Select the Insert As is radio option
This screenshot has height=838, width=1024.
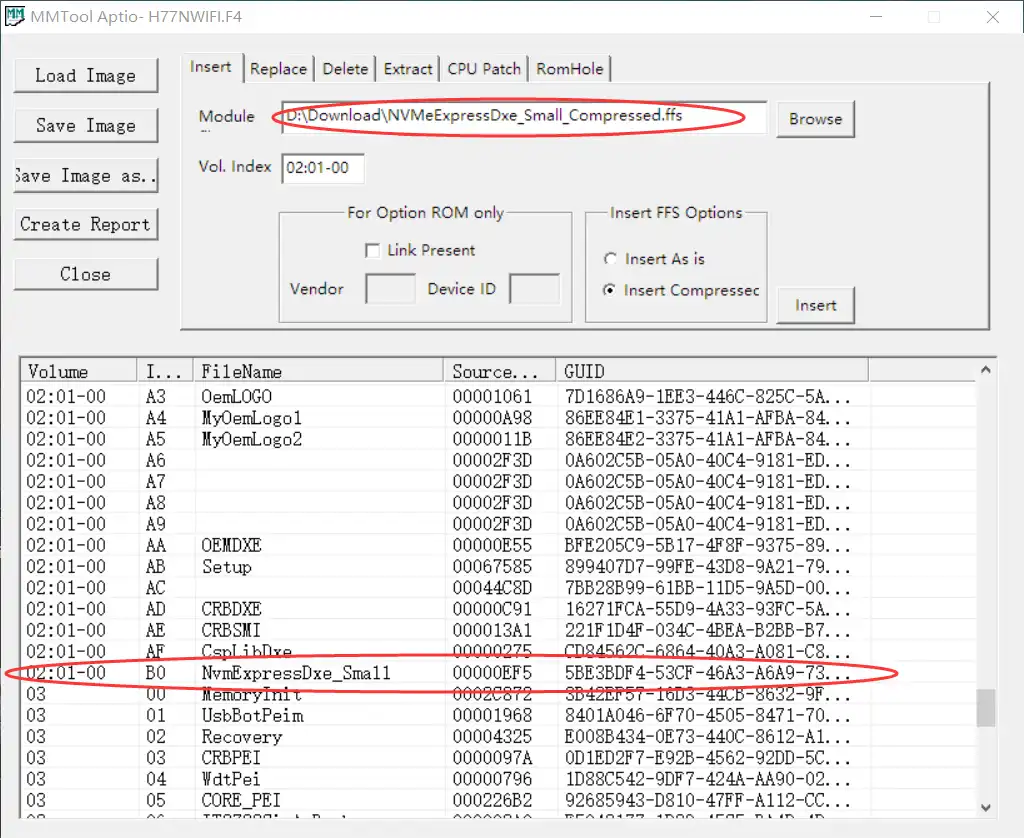point(610,259)
